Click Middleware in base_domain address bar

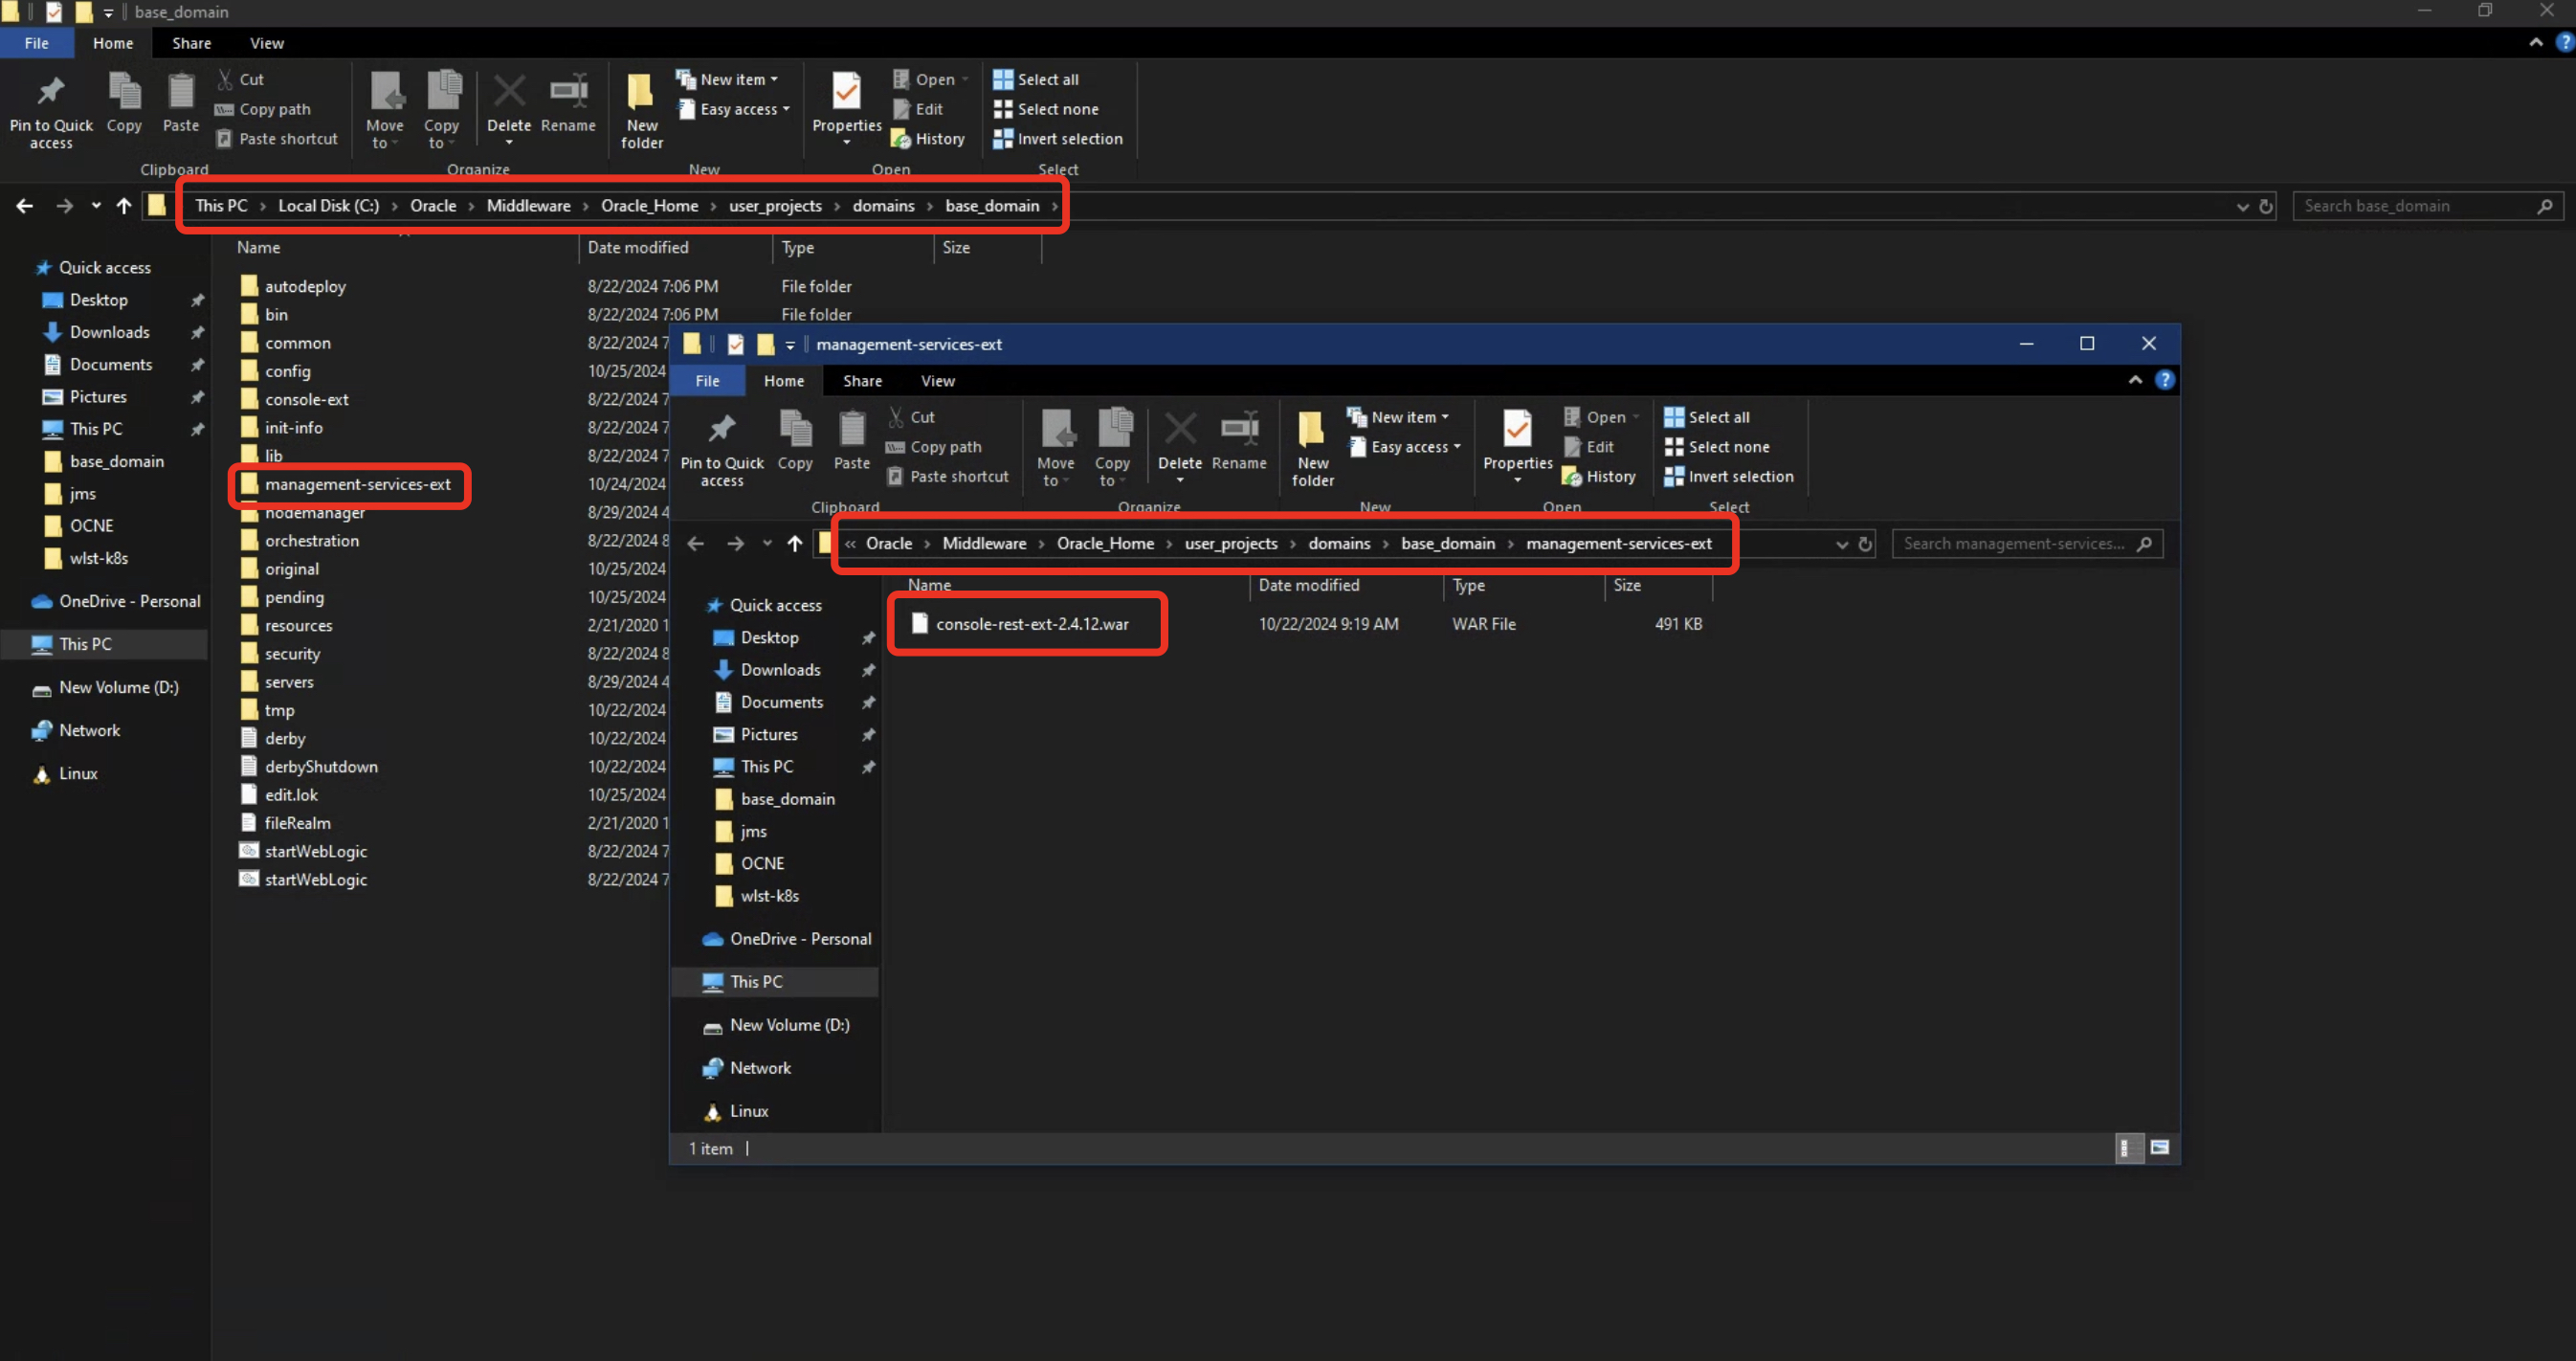coord(528,206)
